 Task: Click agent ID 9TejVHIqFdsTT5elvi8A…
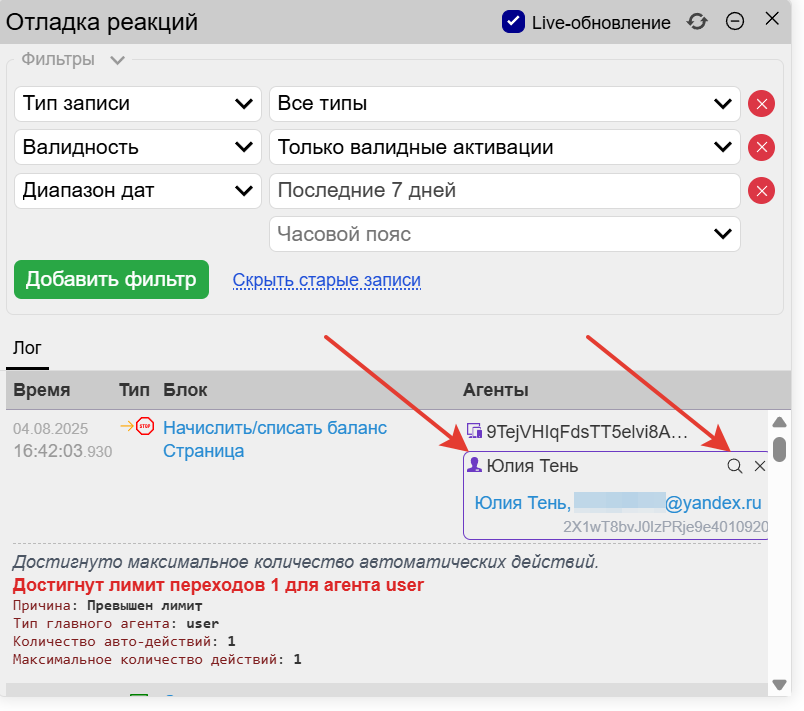click(x=587, y=432)
